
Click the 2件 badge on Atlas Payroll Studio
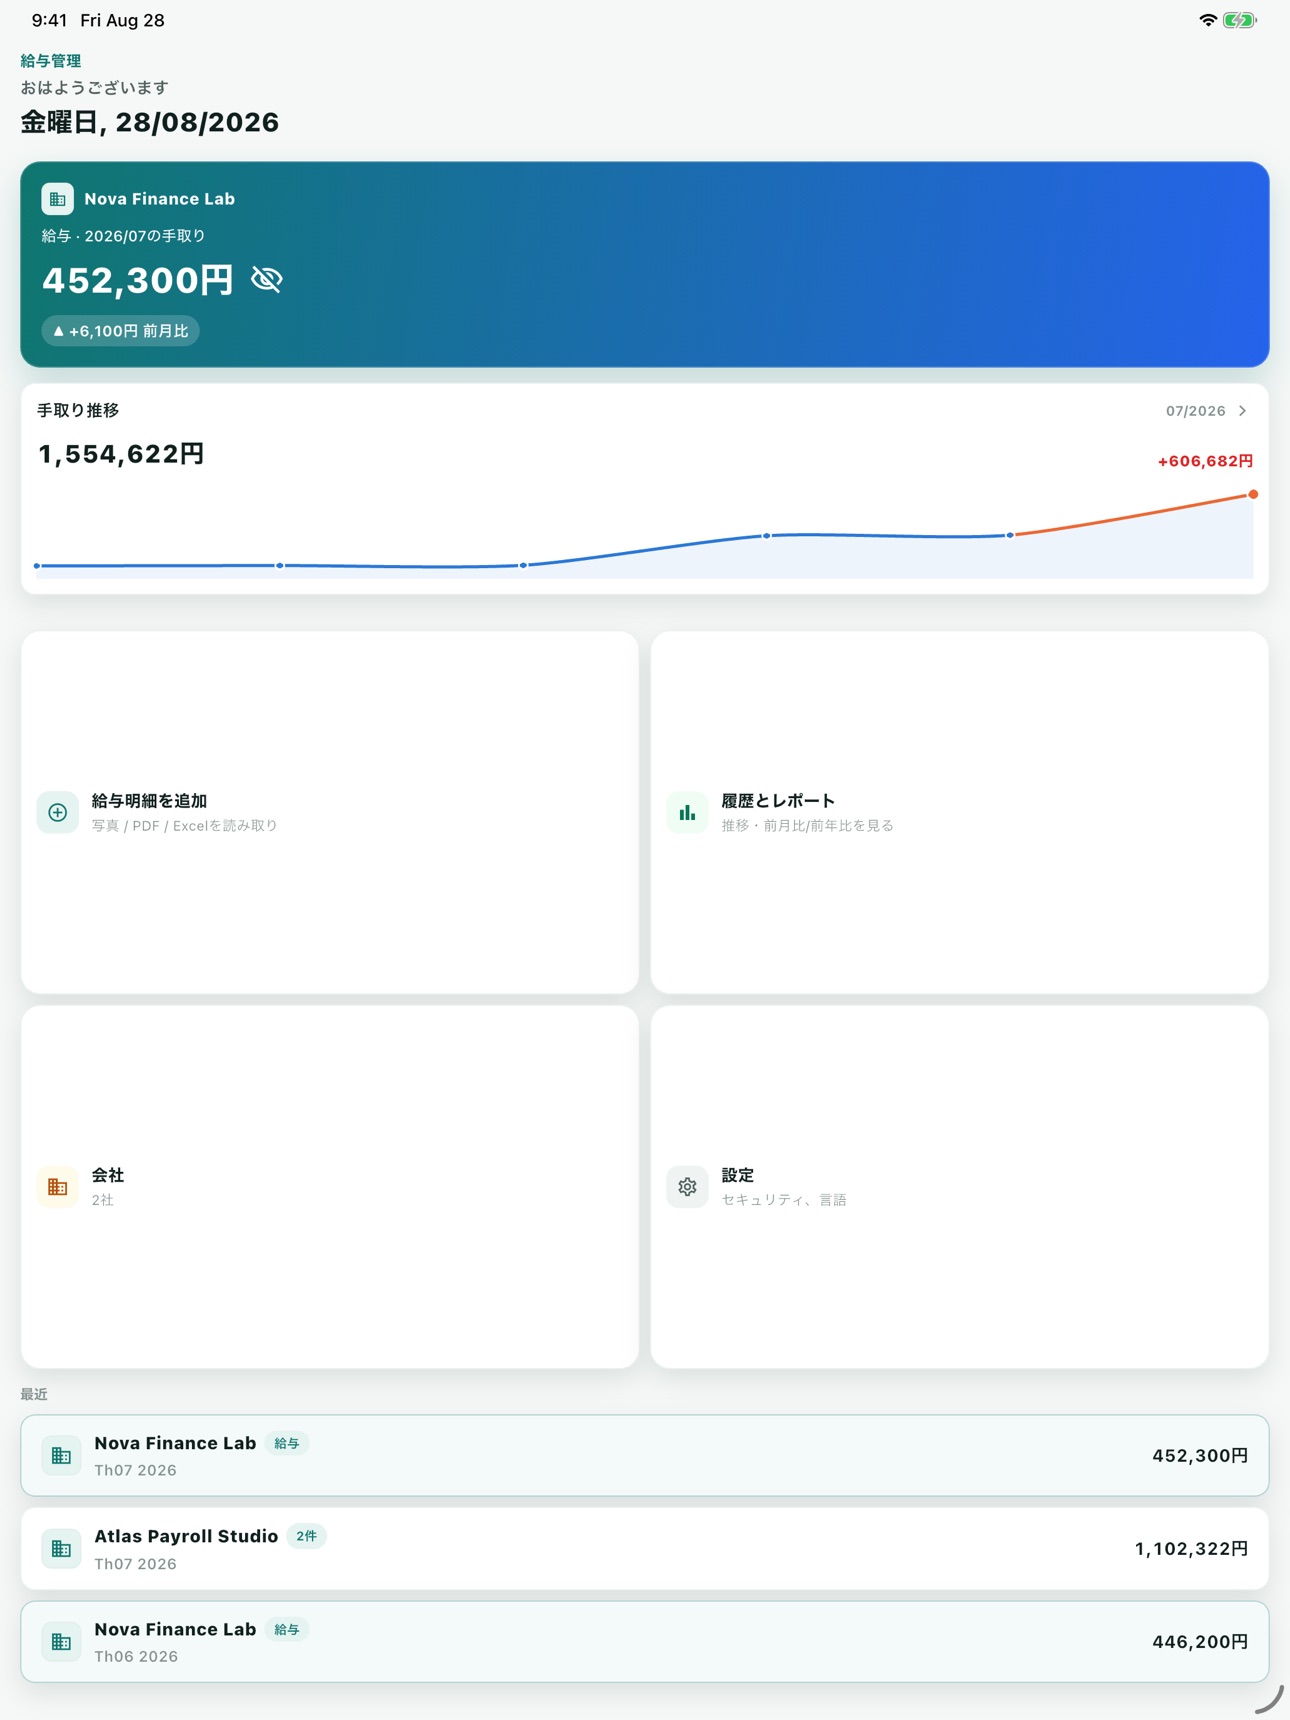[306, 1536]
